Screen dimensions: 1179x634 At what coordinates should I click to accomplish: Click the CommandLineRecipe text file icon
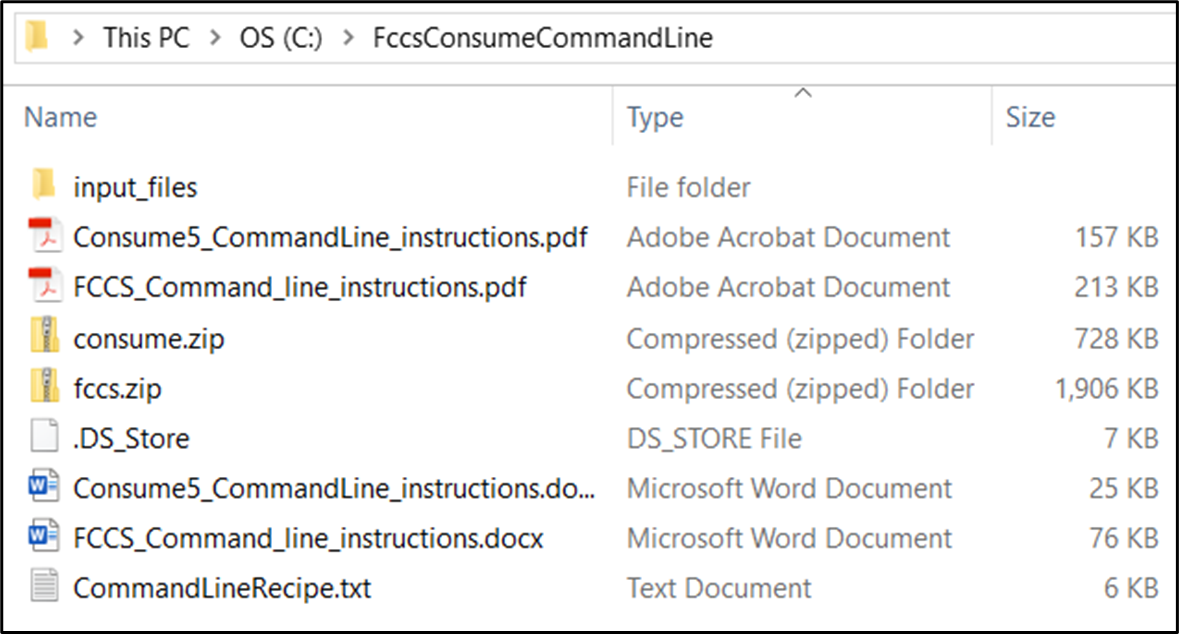pyautogui.click(x=43, y=588)
